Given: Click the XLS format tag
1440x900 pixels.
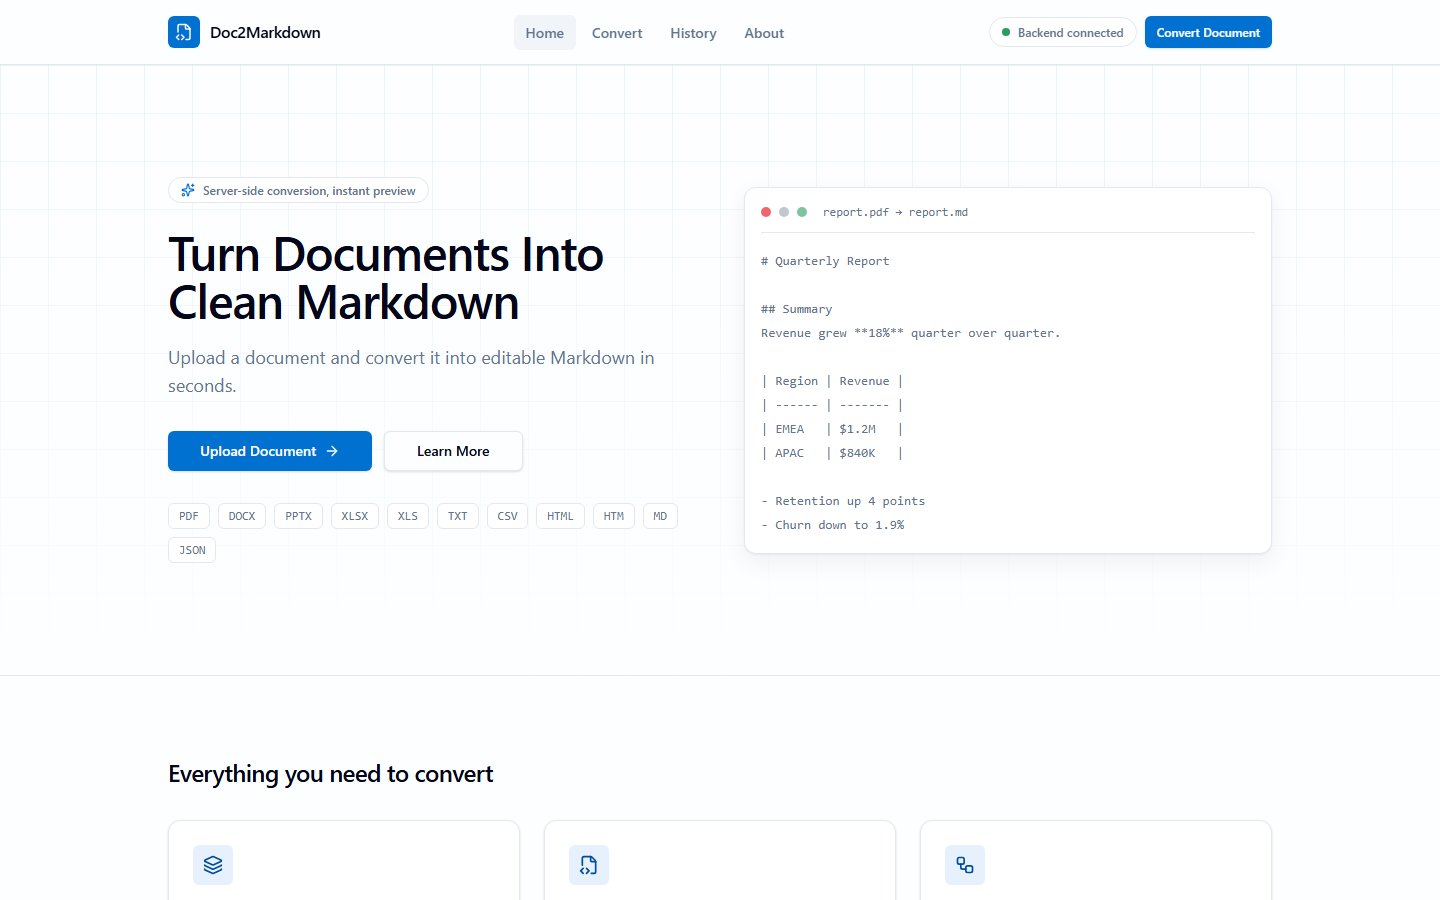Looking at the screenshot, I should [x=408, y=516].
